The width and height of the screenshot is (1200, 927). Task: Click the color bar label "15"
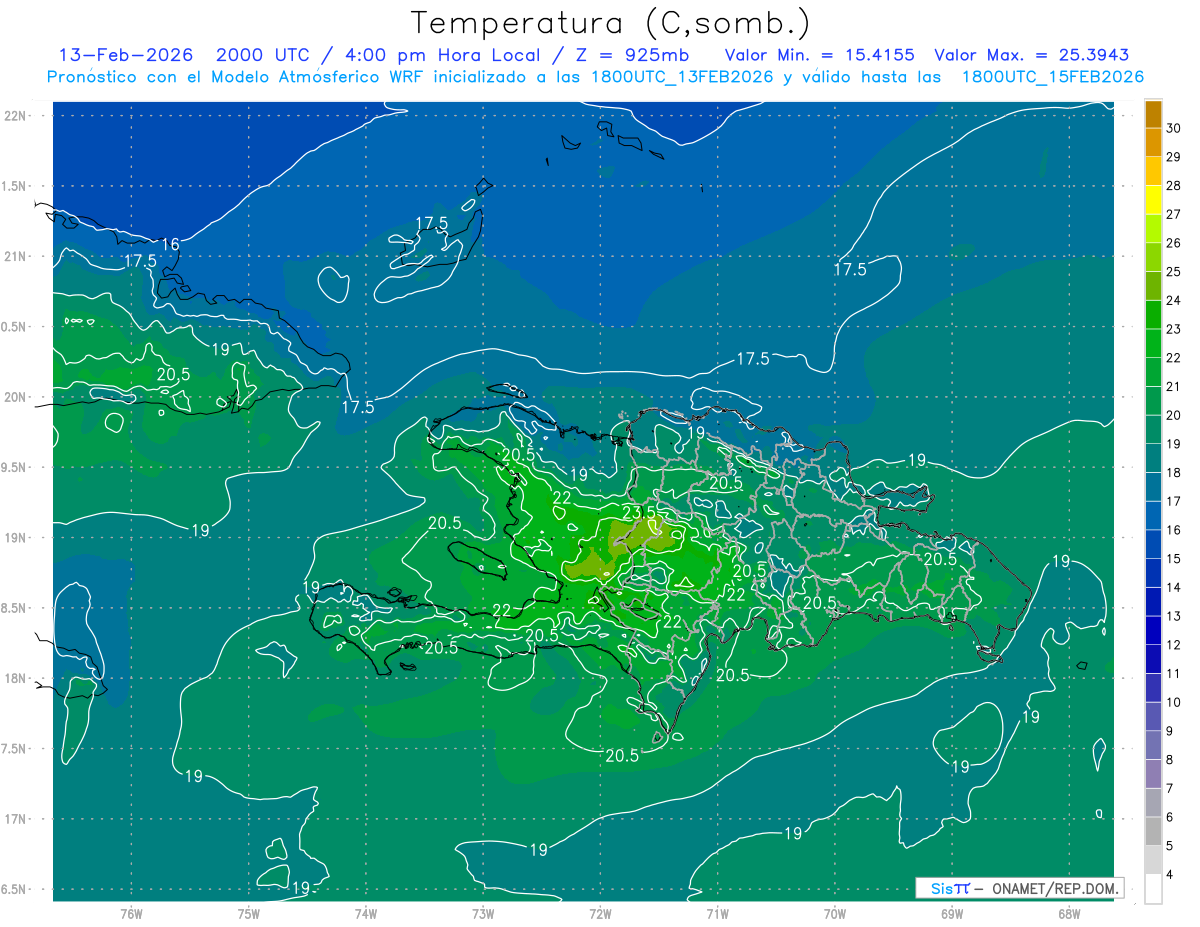(1173, 558)
